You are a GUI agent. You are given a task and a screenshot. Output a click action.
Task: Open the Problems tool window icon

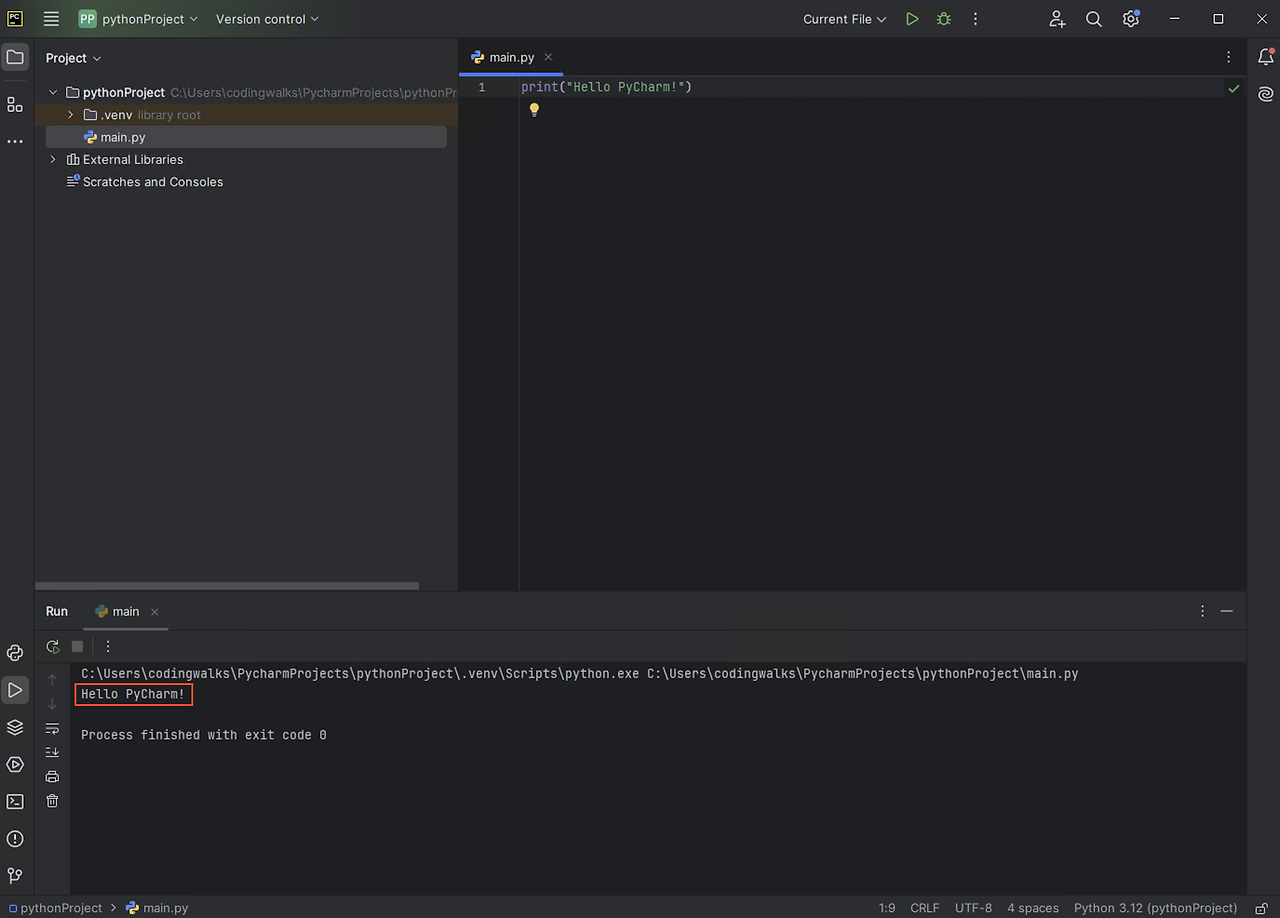[x=15, y=838]
